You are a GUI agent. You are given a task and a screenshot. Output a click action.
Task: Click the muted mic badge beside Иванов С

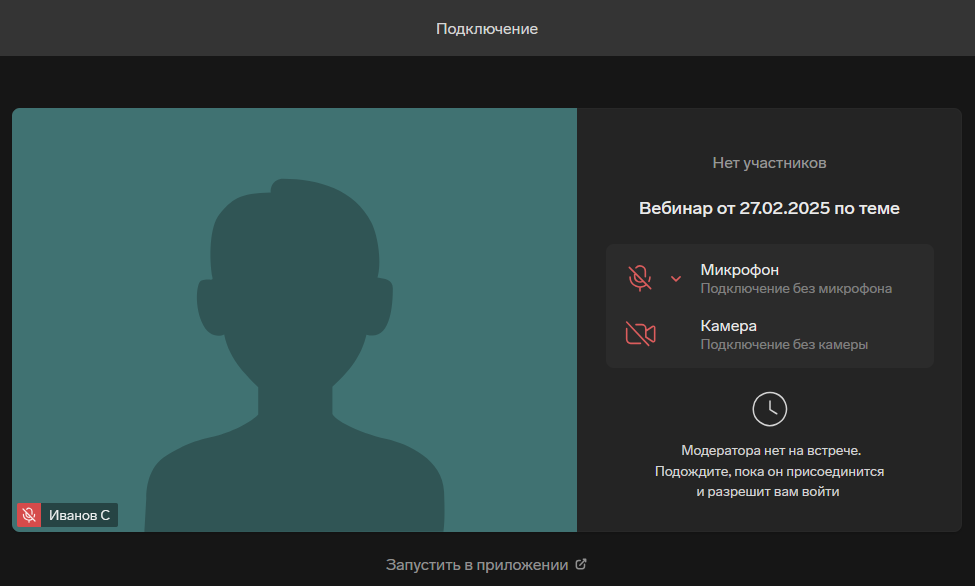click(29, 515)
